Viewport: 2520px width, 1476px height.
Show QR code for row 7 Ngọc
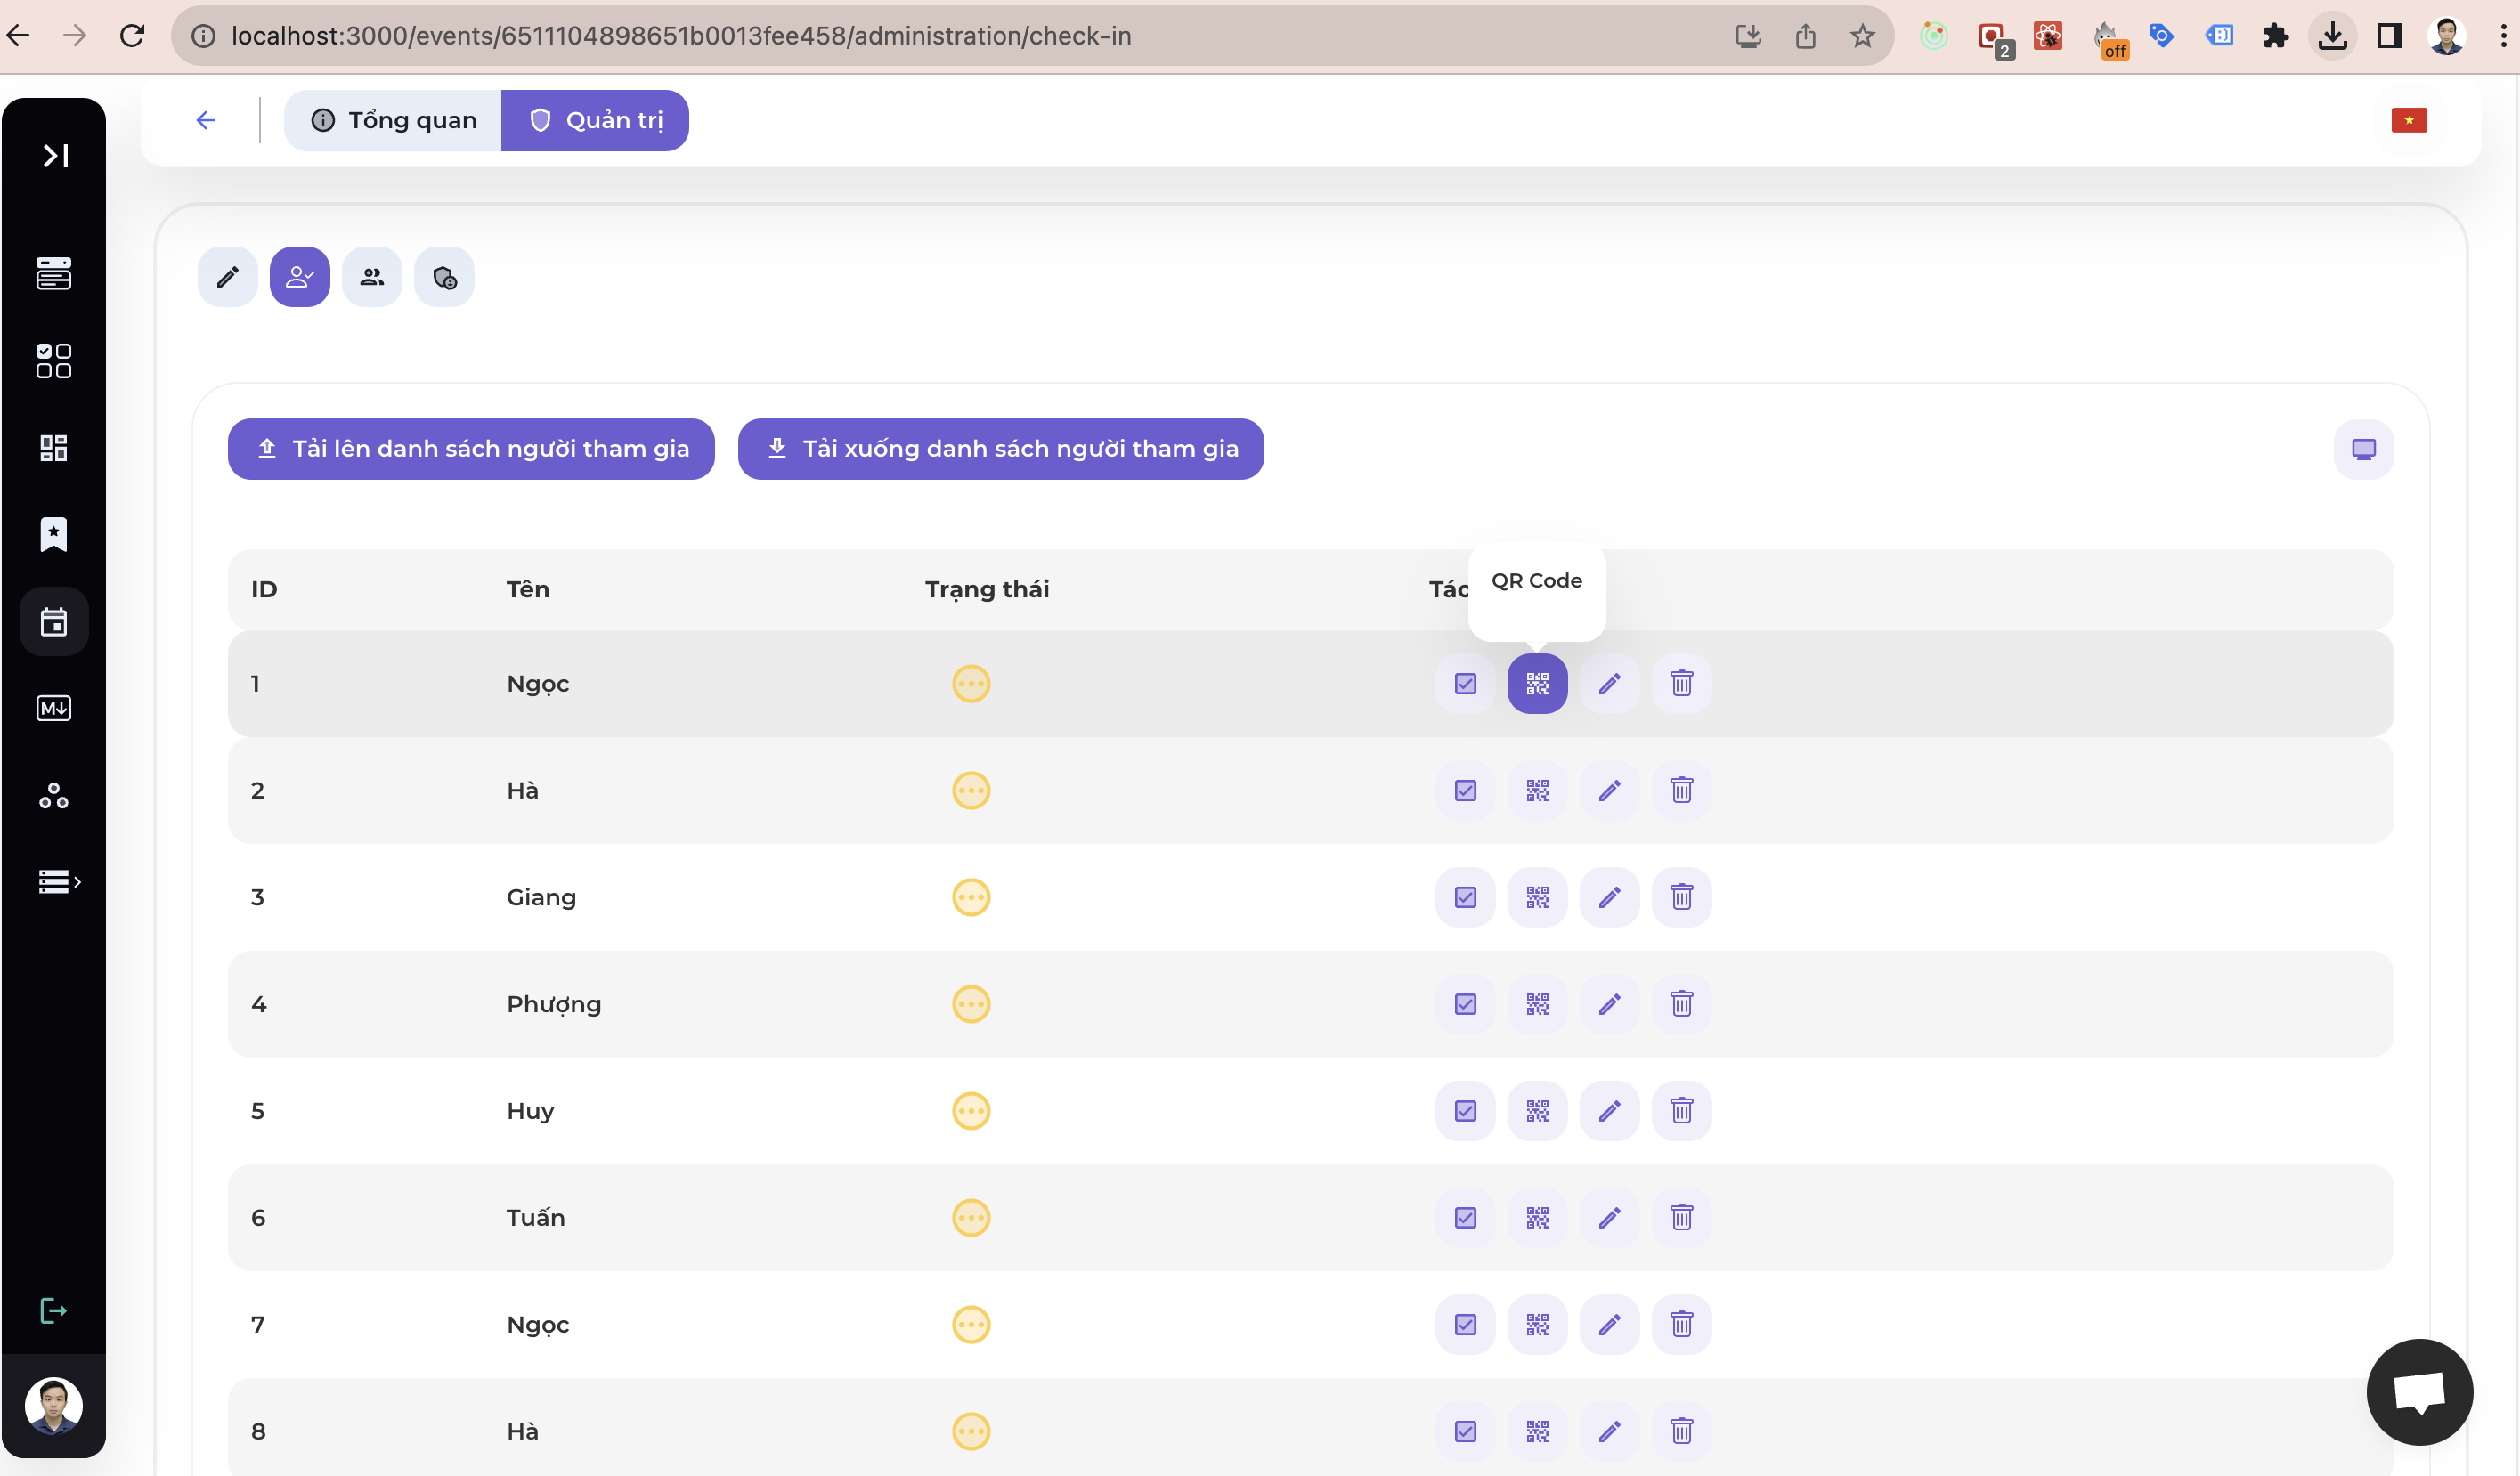[x=1537, y=1325]
